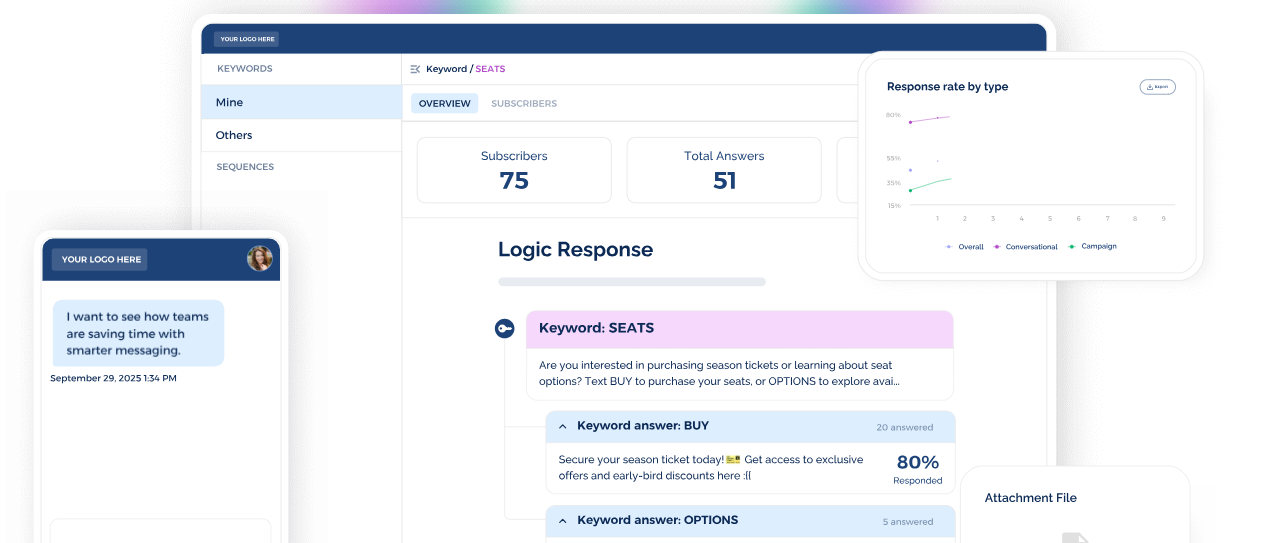Click the Attachment File card title
1280x543 pixels.
click(x=1030, y=498)
